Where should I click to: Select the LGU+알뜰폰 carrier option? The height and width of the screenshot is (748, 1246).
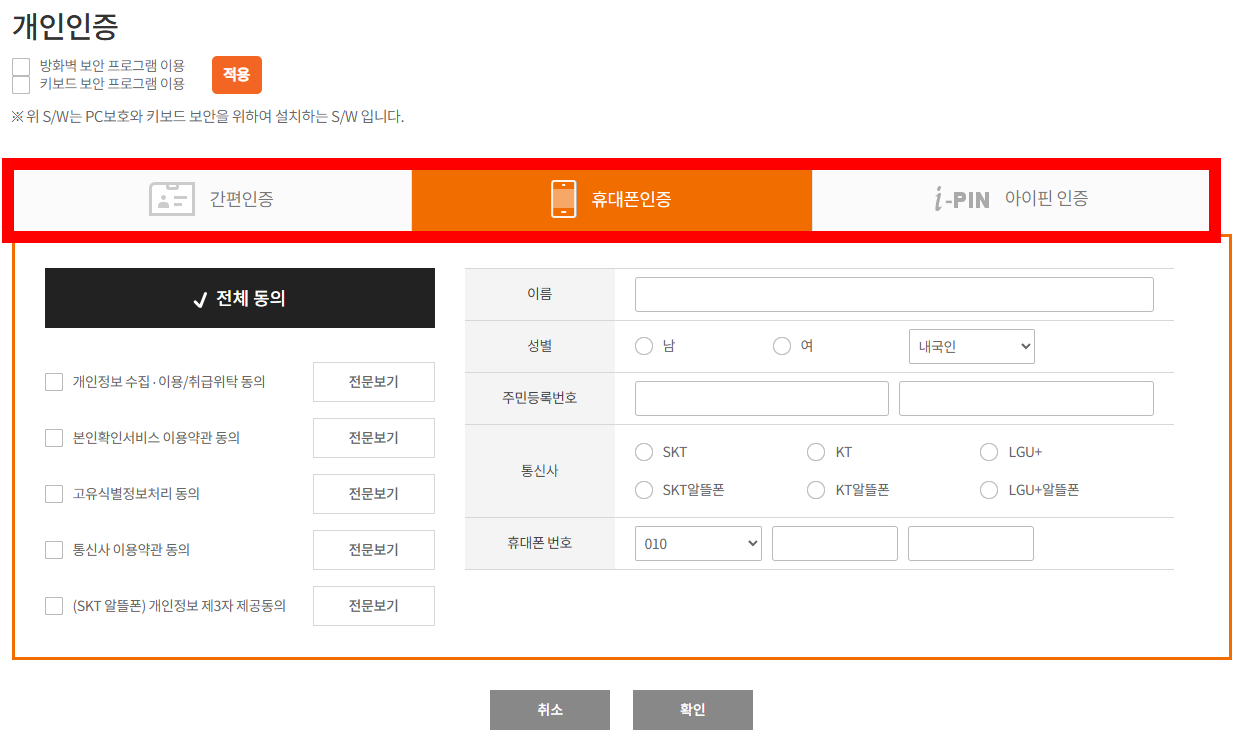[x=989, y=490]
